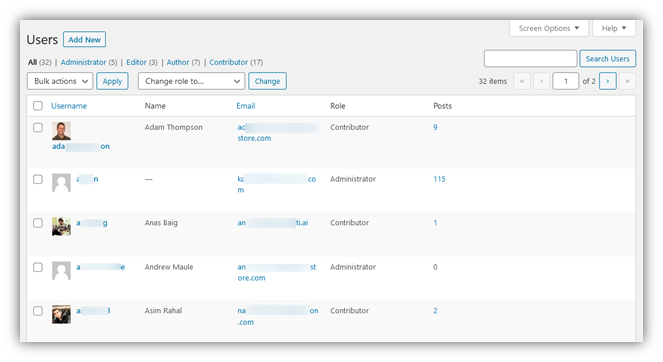The width and height of the screenshot is (663, 362).
Task: Click Asim Rahal's email address link
Action: pyautogui.click(x=278, y=316)
